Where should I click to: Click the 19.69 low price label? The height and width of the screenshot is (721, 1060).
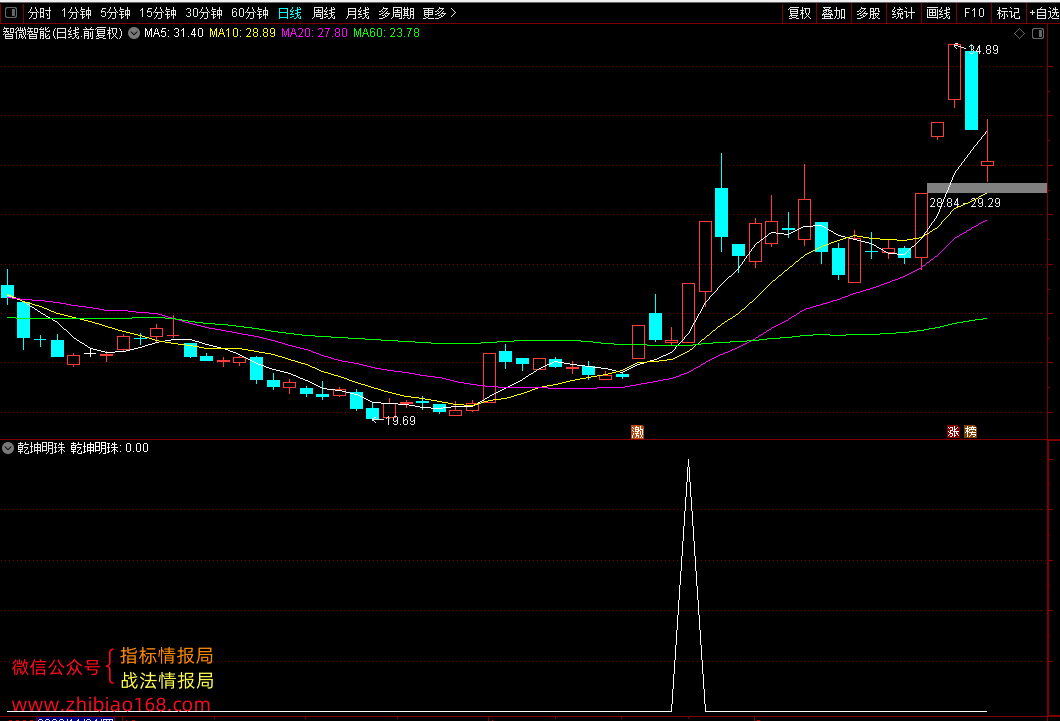[400, 421]
